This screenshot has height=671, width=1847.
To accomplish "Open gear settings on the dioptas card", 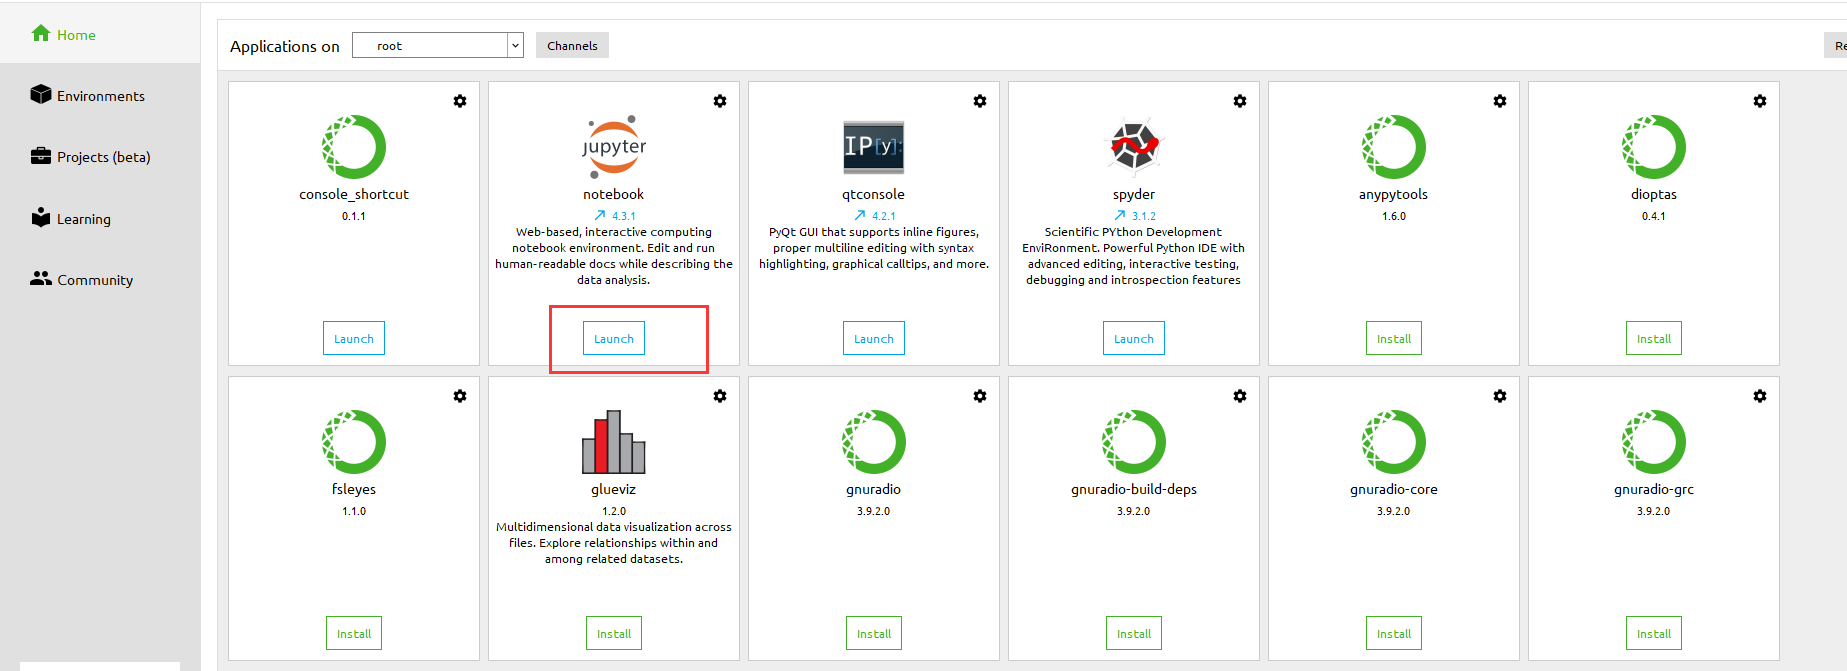I will (1760, 101).
